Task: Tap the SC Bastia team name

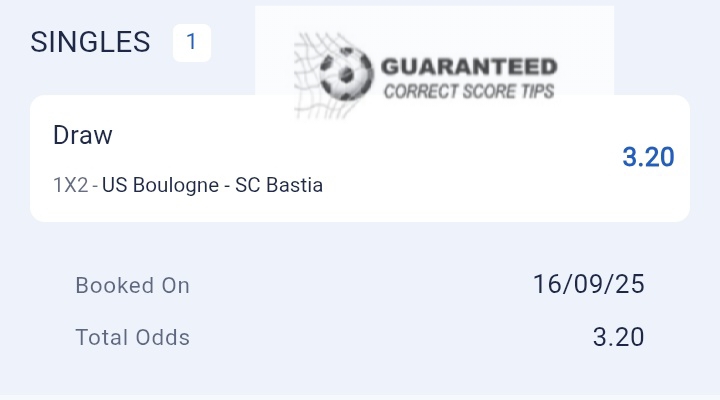Action: tap(279, 185)
